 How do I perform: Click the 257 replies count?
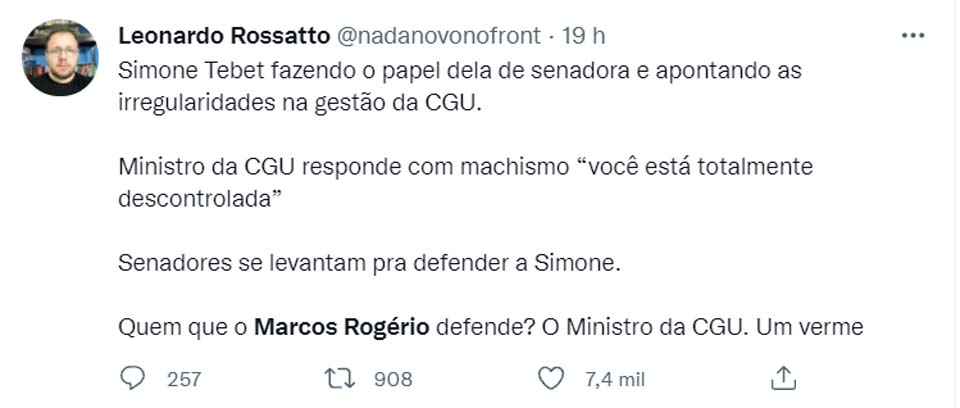185,378
